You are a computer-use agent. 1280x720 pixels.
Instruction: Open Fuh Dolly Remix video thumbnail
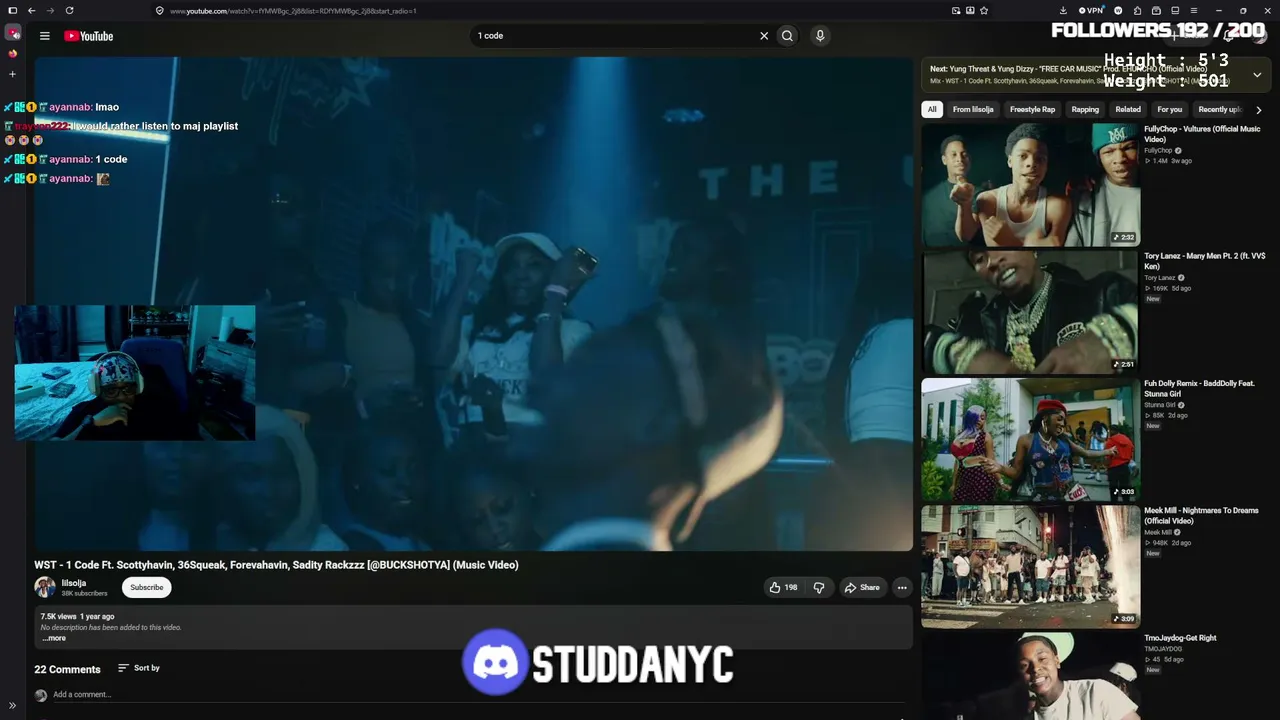(1030, 439)
